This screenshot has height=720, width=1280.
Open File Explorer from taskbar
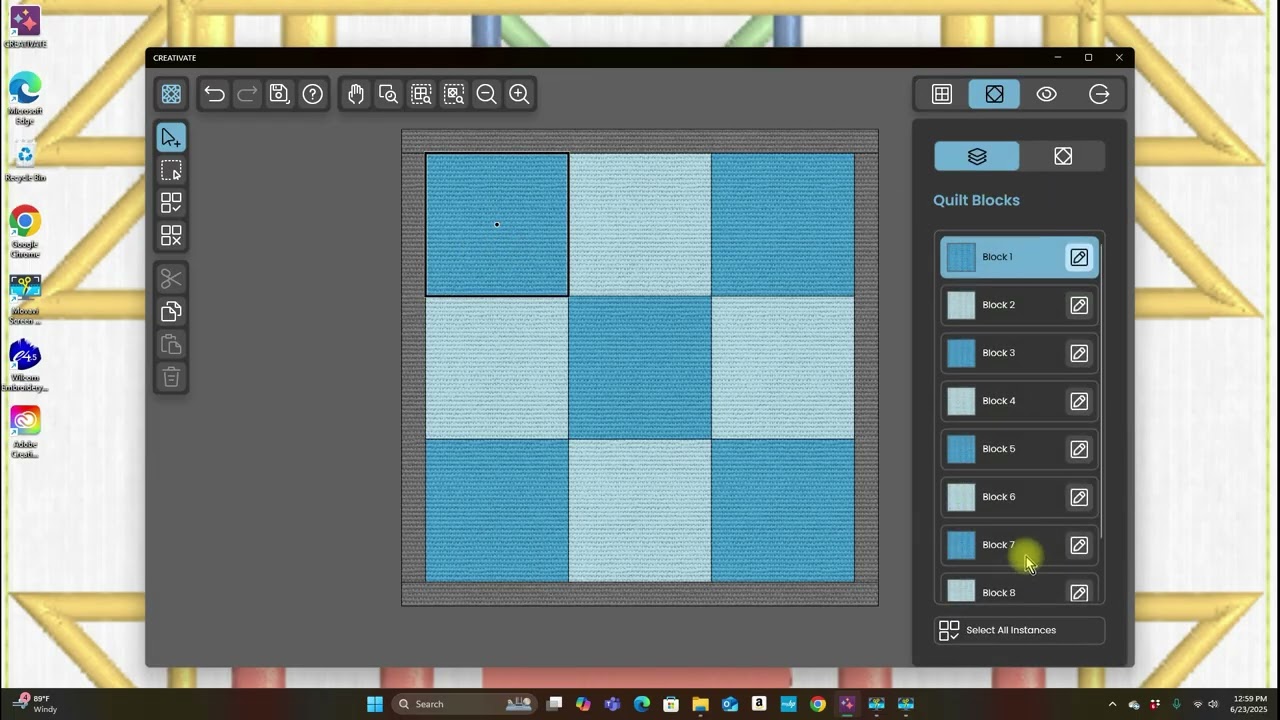pos(700,704)
